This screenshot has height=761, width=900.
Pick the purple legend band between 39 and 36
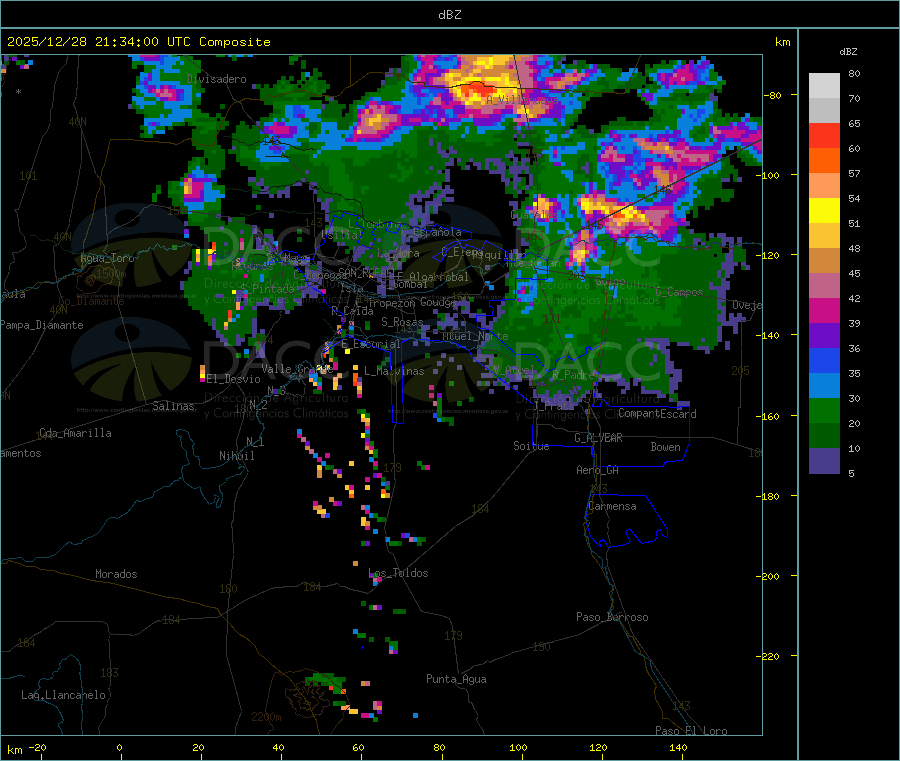coord(824,336)
